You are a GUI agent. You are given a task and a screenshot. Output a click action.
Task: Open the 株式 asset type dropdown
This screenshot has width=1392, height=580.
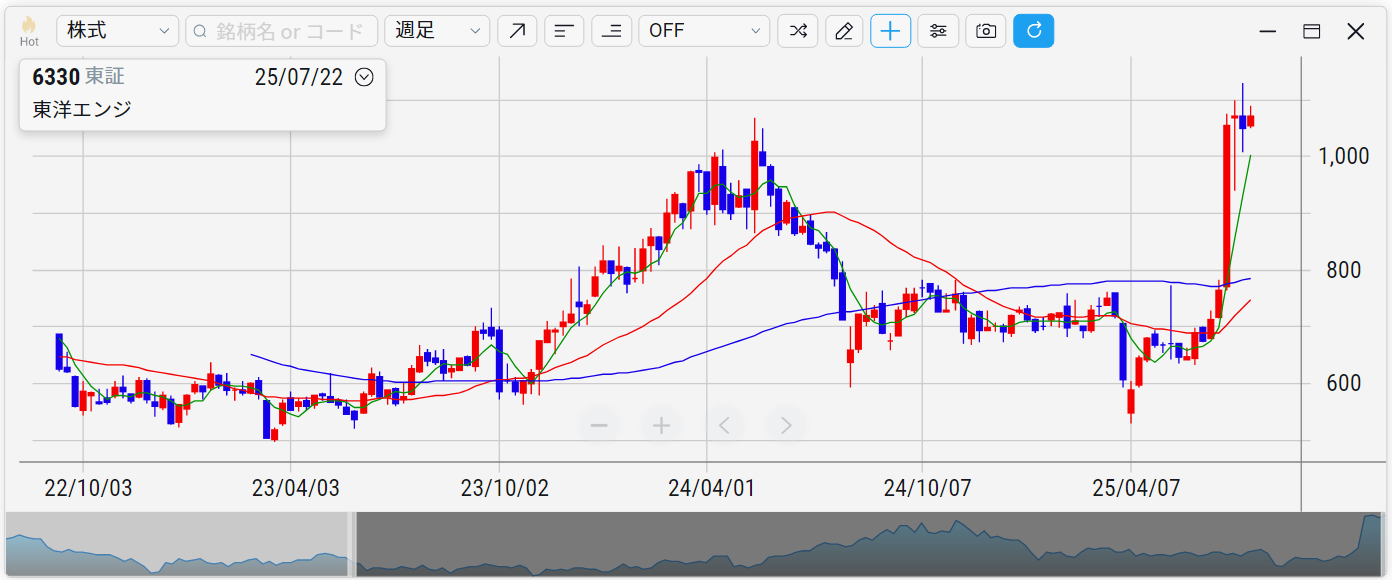pos(118,31)
